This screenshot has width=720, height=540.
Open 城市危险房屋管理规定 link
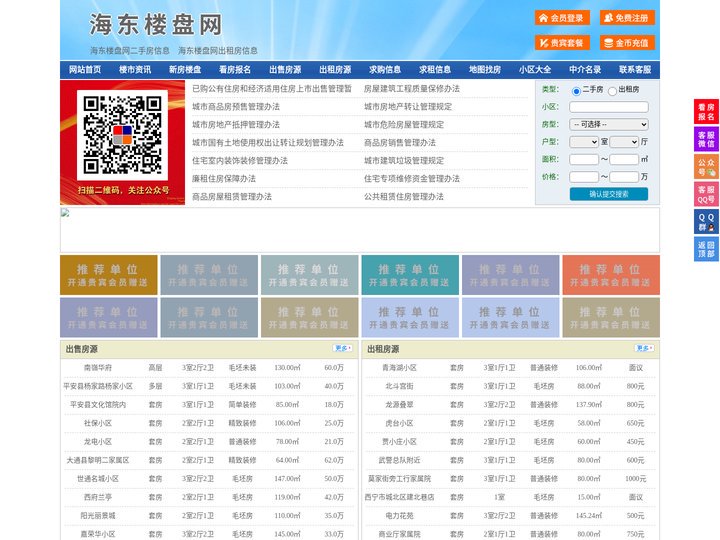404,124
